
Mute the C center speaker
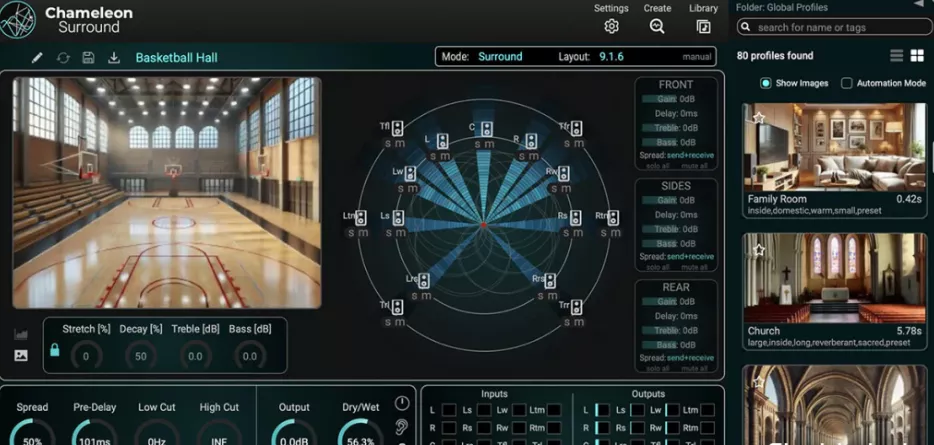[x=489, y=144]
